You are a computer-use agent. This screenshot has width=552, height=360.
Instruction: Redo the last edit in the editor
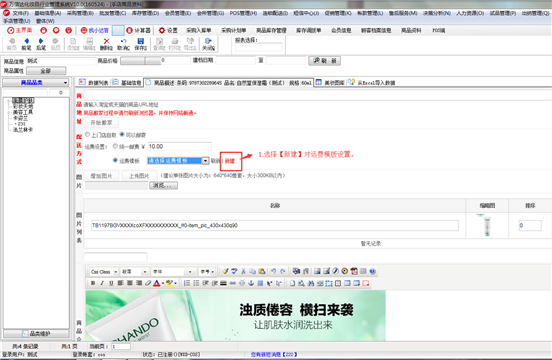[283, 271]
